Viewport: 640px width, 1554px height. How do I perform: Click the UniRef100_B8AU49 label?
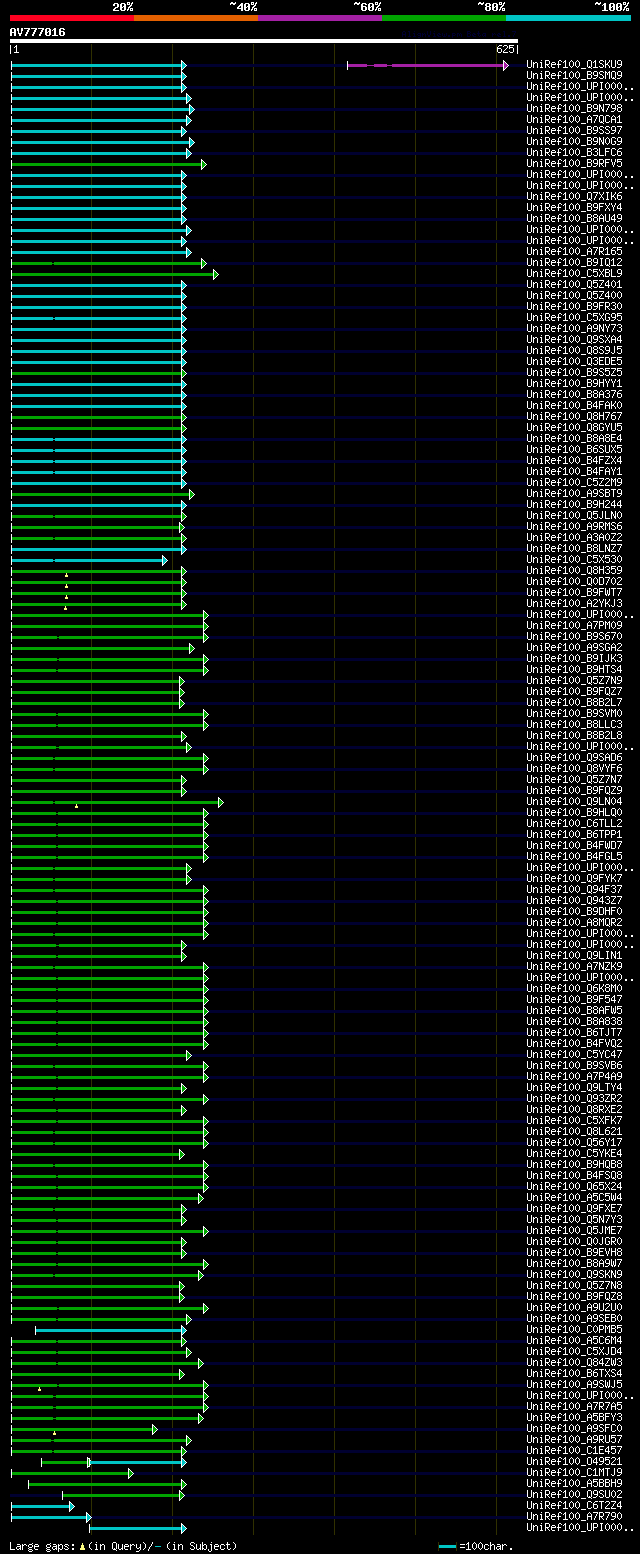tap(574, 218)
